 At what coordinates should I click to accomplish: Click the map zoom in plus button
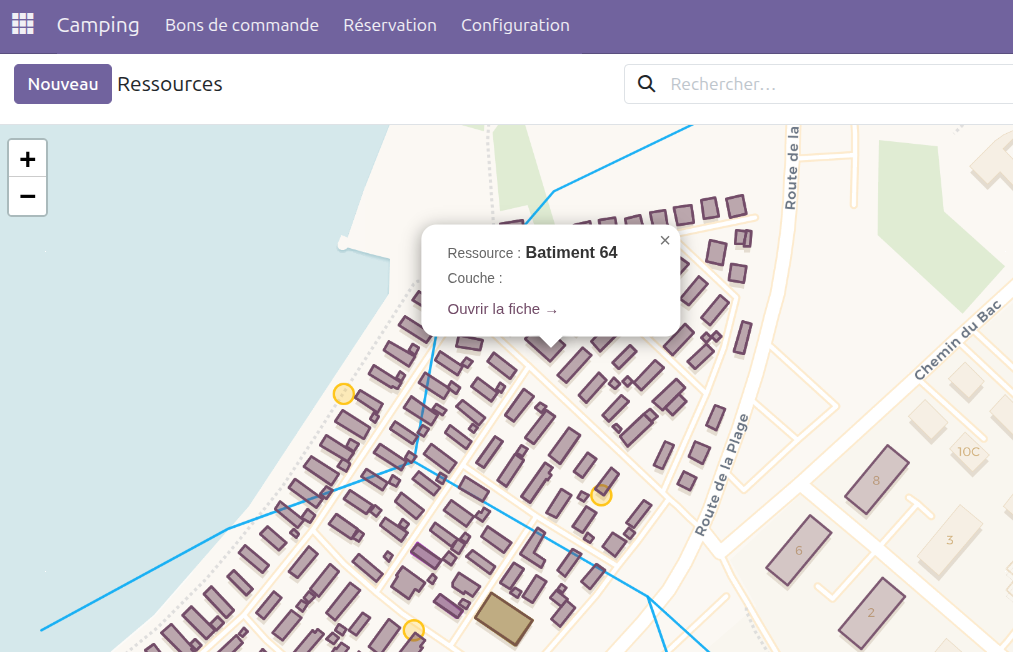coord(28,159)
